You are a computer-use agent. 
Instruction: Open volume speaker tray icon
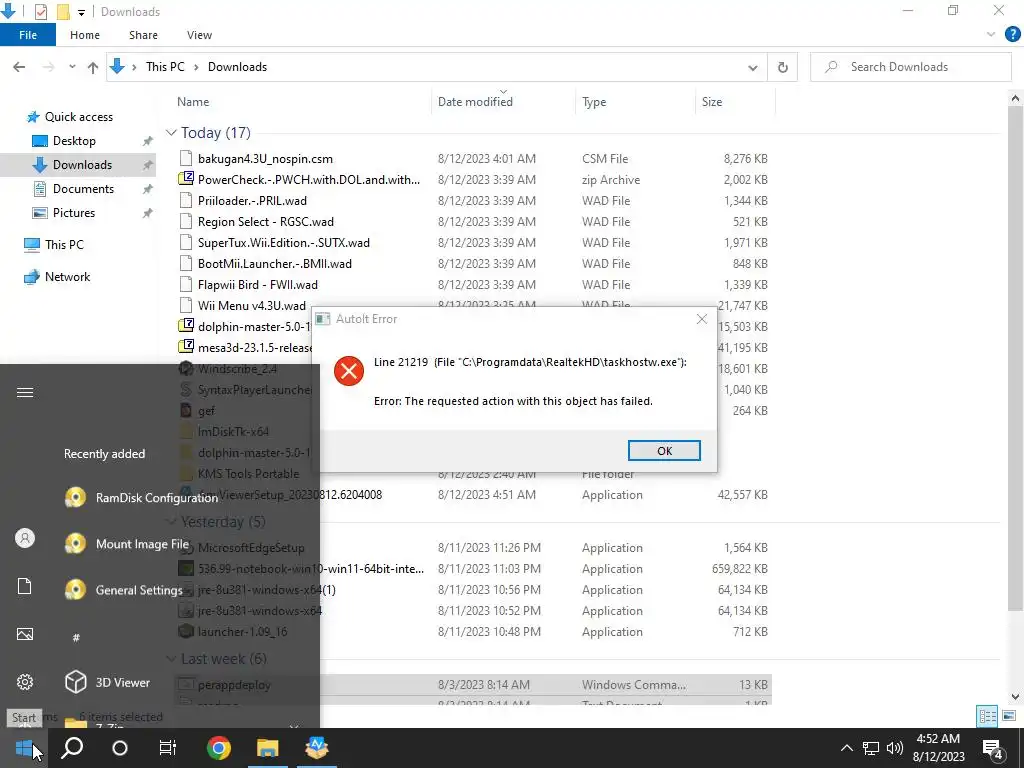895,748
